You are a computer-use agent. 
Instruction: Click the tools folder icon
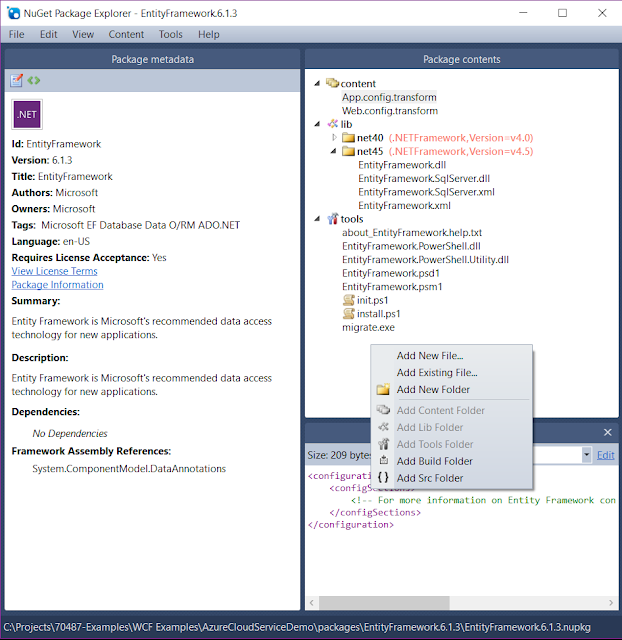(333, 219)
